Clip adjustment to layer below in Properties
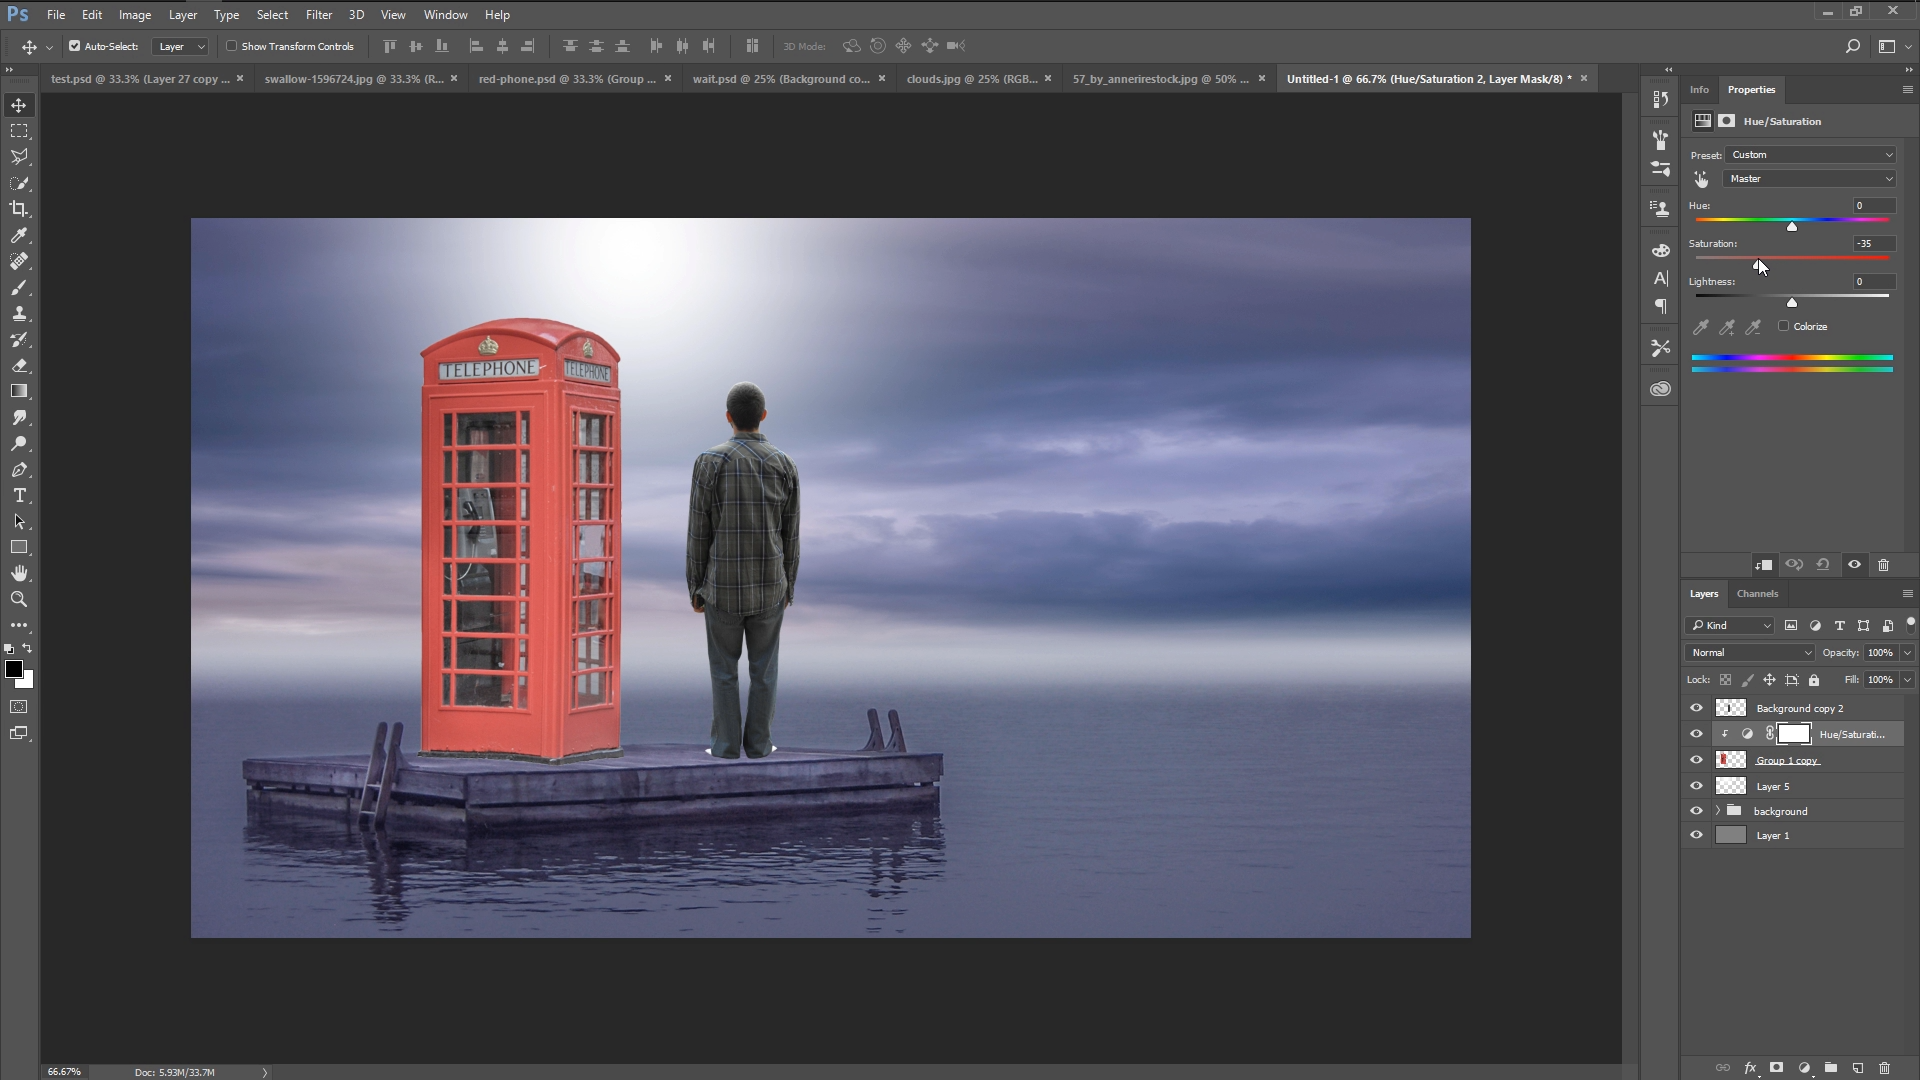Screen dimensions: 1920x1080 1764,565
